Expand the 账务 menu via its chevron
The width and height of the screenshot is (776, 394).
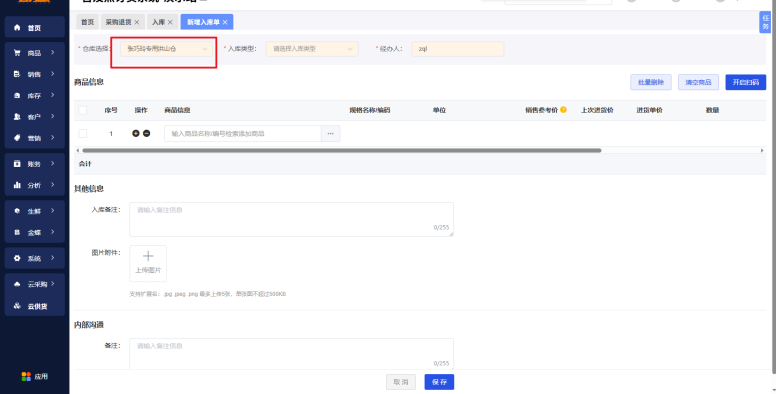click(x=52, y=163)
